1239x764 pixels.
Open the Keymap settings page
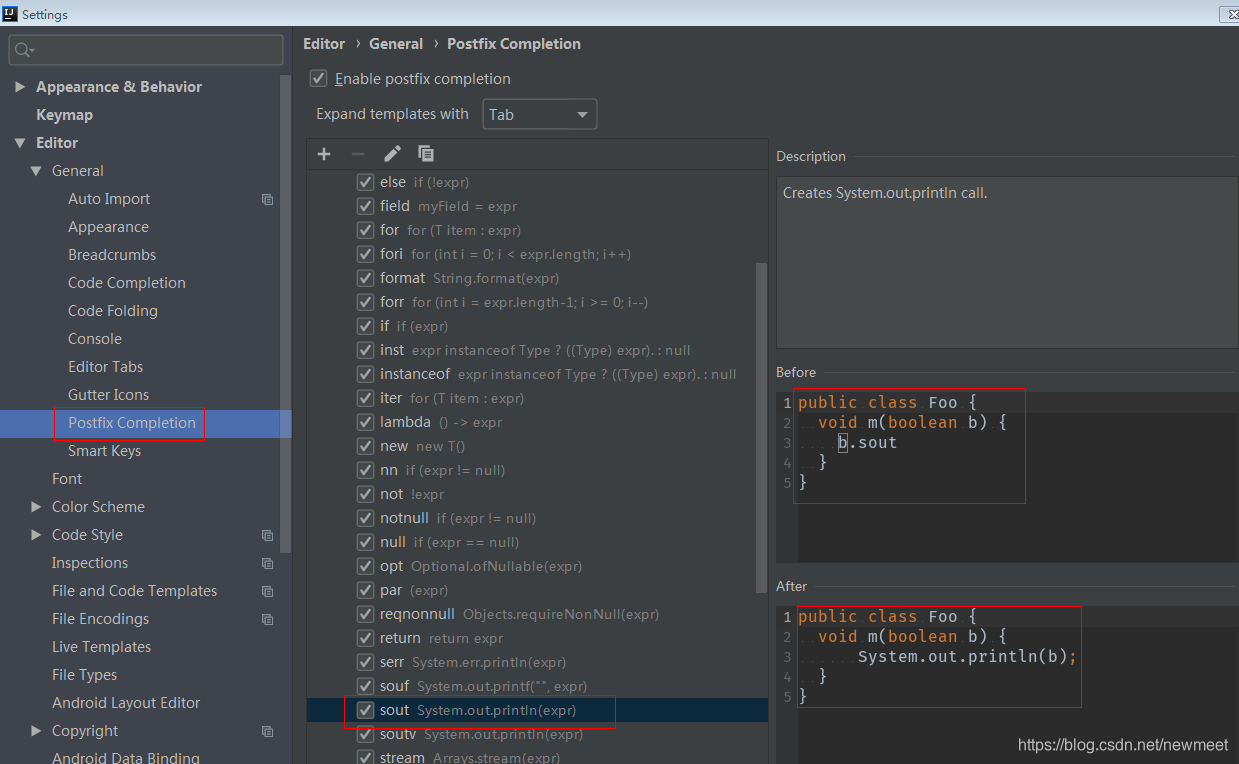[64, 115]
